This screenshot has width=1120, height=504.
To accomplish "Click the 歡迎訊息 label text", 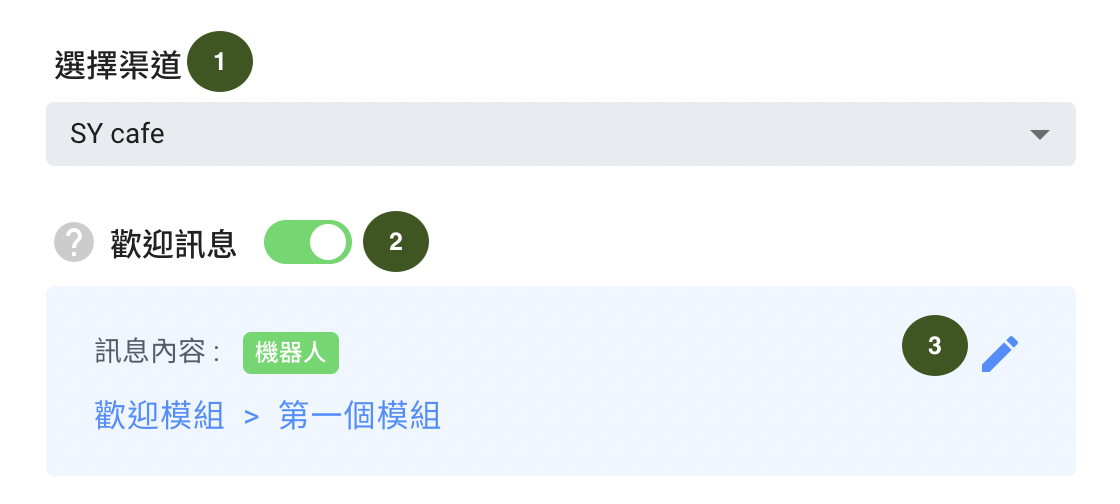I will pyautogui.click(x=174, y=243).
